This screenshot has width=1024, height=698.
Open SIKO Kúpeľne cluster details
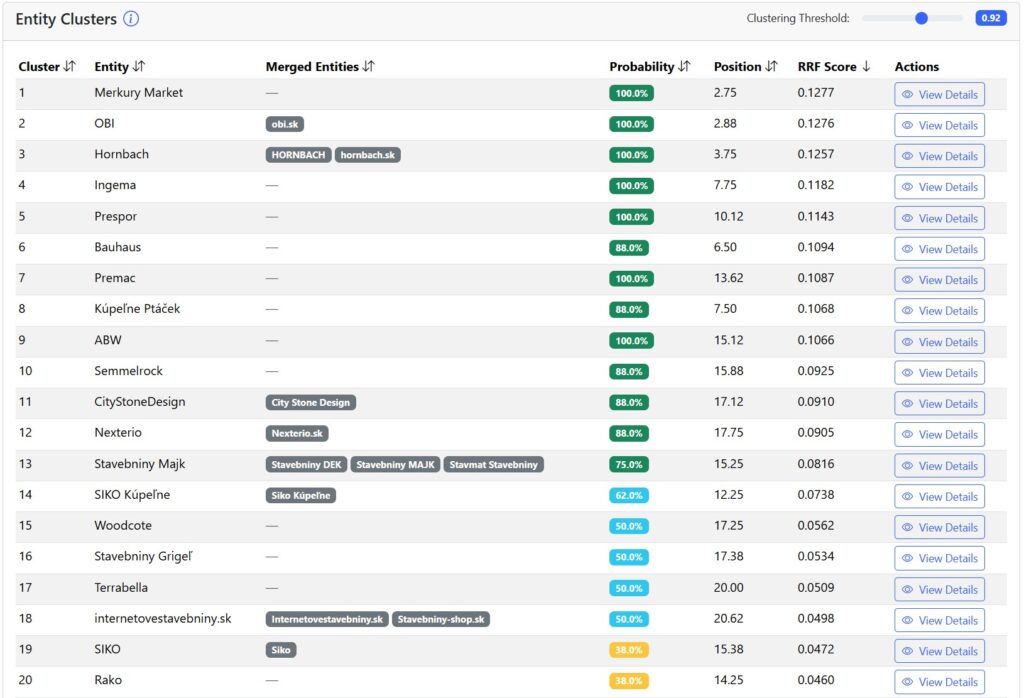[939, 496]
